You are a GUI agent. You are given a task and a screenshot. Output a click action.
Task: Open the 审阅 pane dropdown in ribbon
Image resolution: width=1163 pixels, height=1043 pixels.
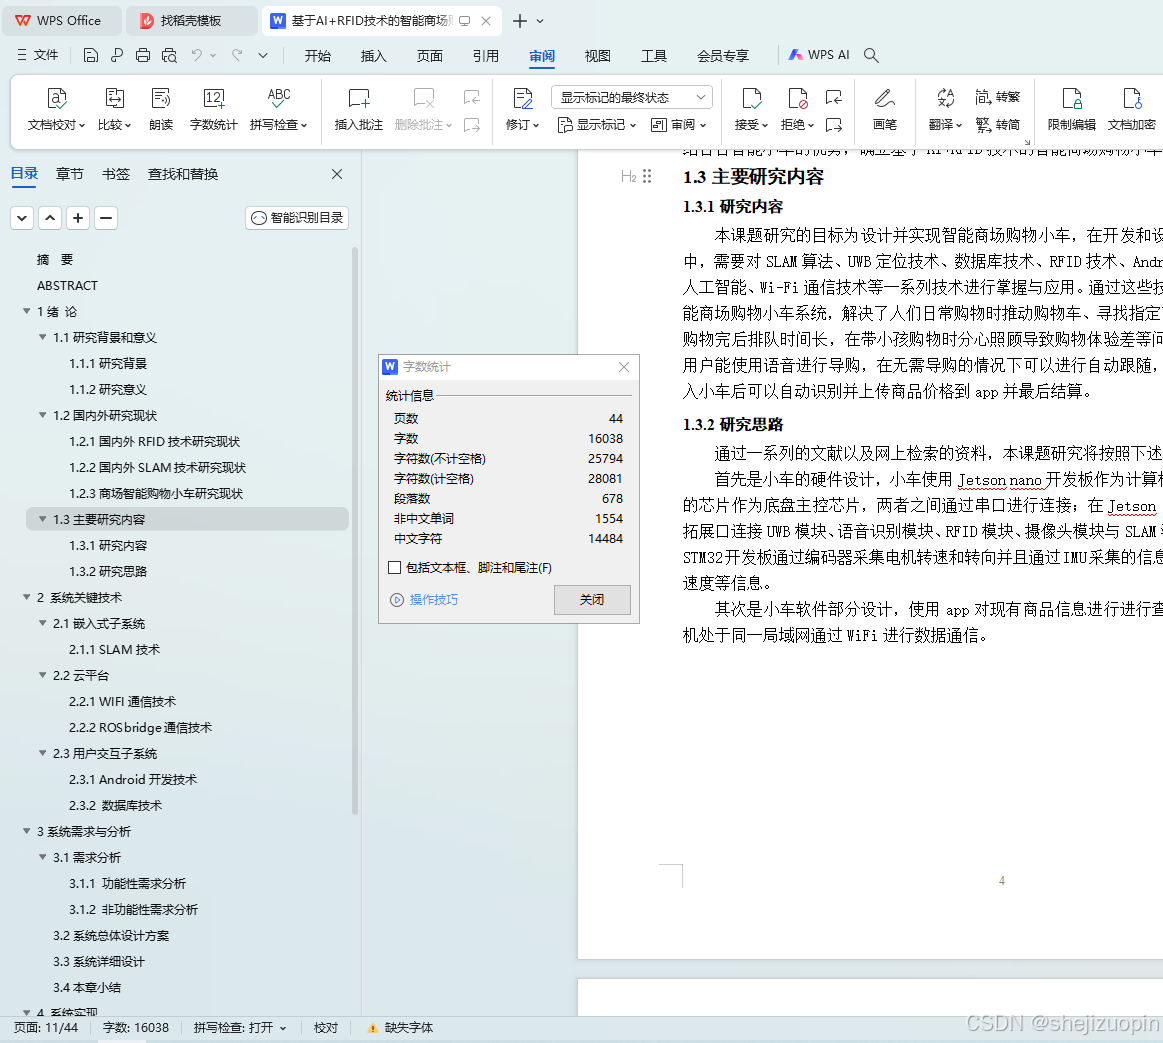679,125
